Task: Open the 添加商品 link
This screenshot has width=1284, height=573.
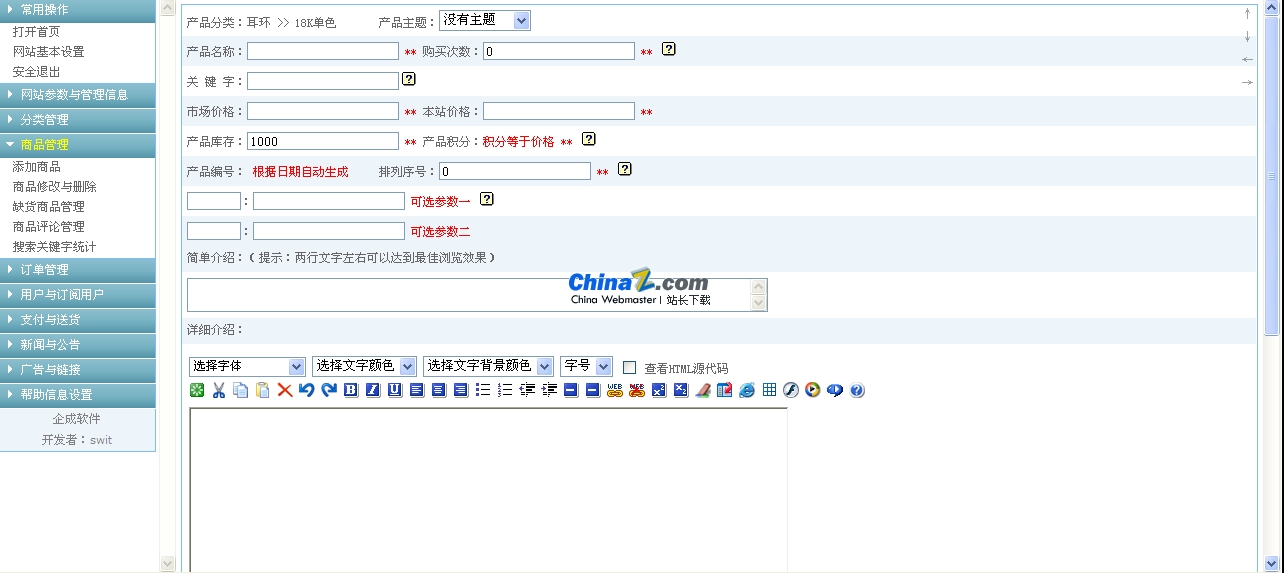Action: [36, 167]
